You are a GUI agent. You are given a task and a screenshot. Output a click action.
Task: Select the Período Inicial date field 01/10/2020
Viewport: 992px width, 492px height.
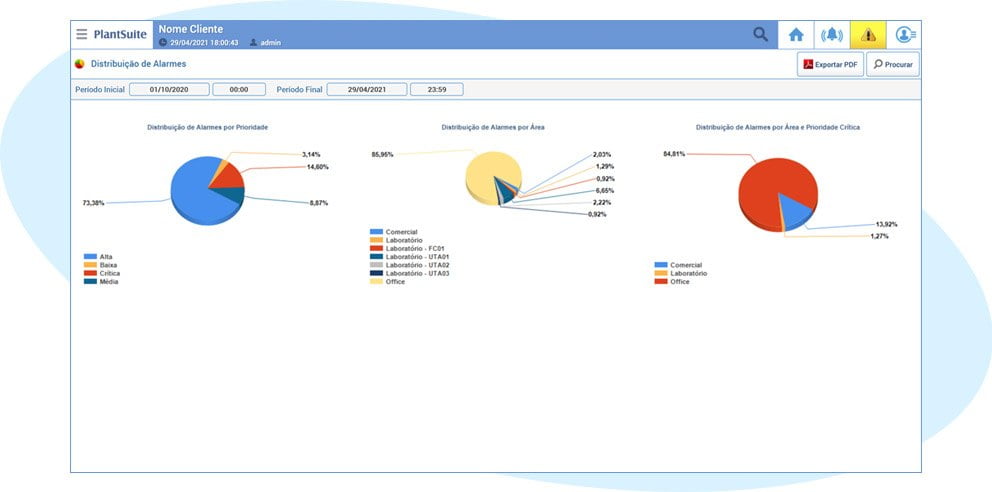170,90
